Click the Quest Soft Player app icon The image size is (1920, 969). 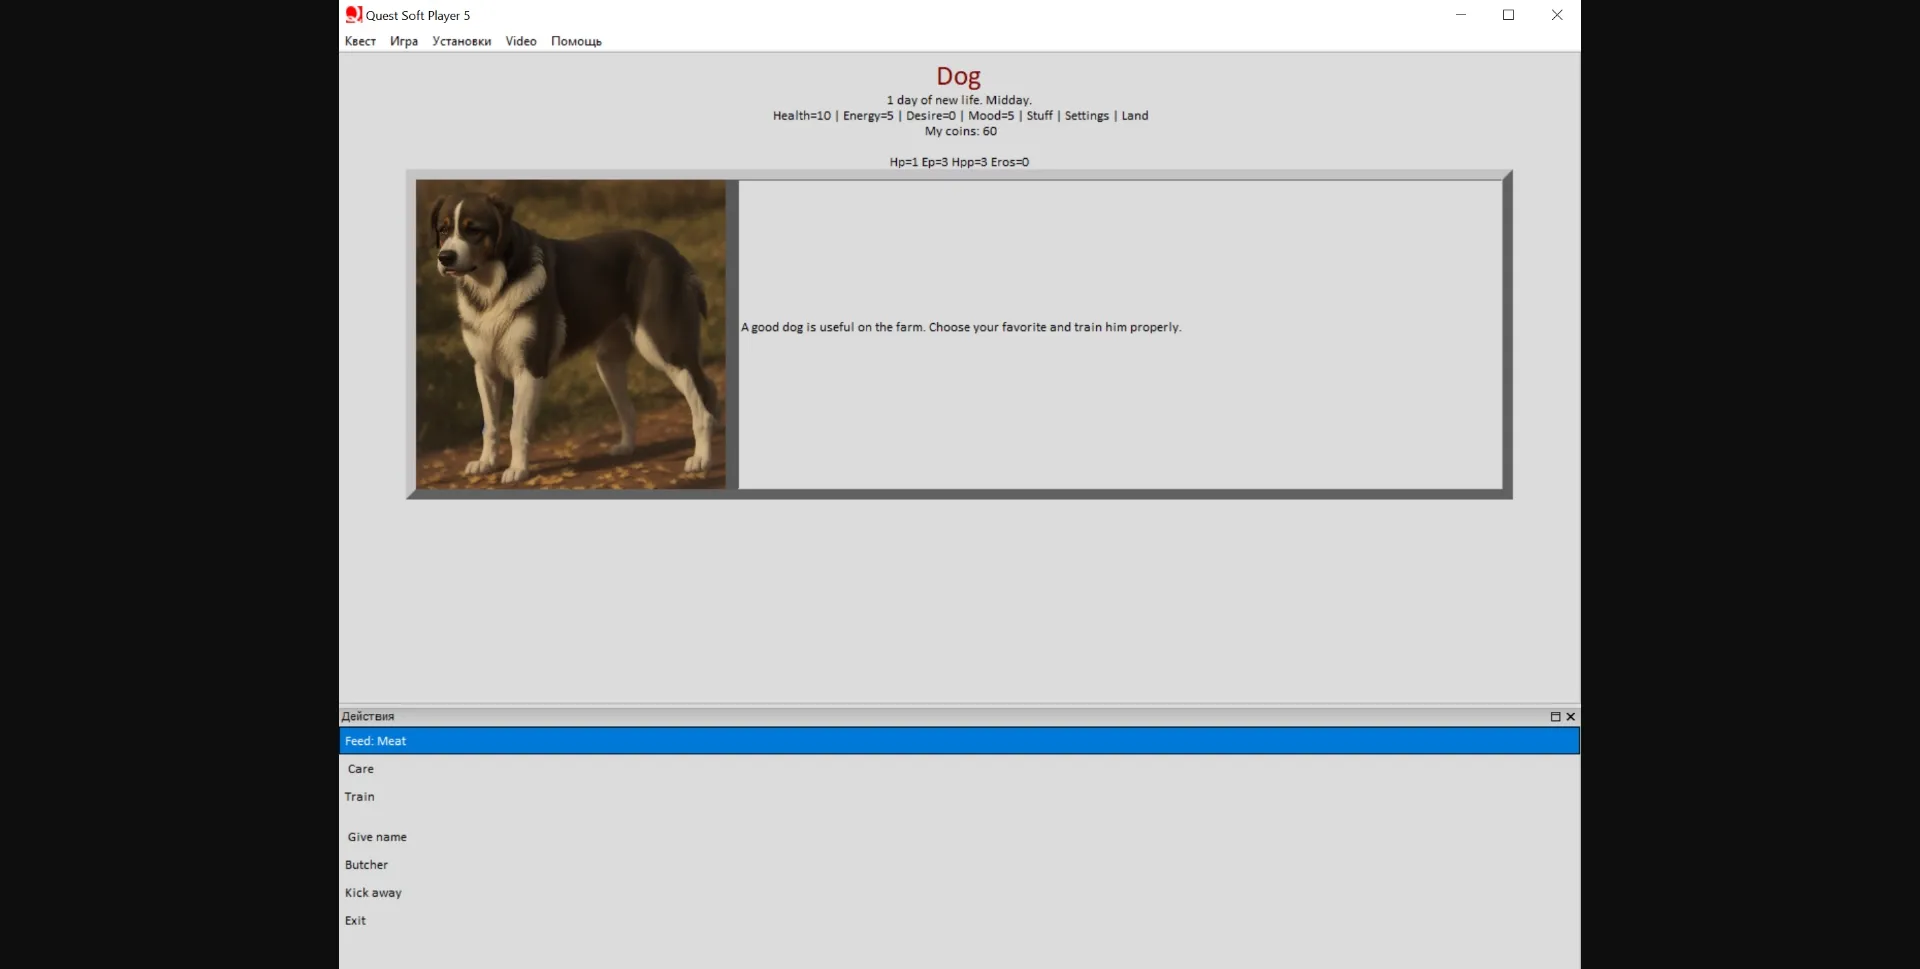tap(353, 14)
